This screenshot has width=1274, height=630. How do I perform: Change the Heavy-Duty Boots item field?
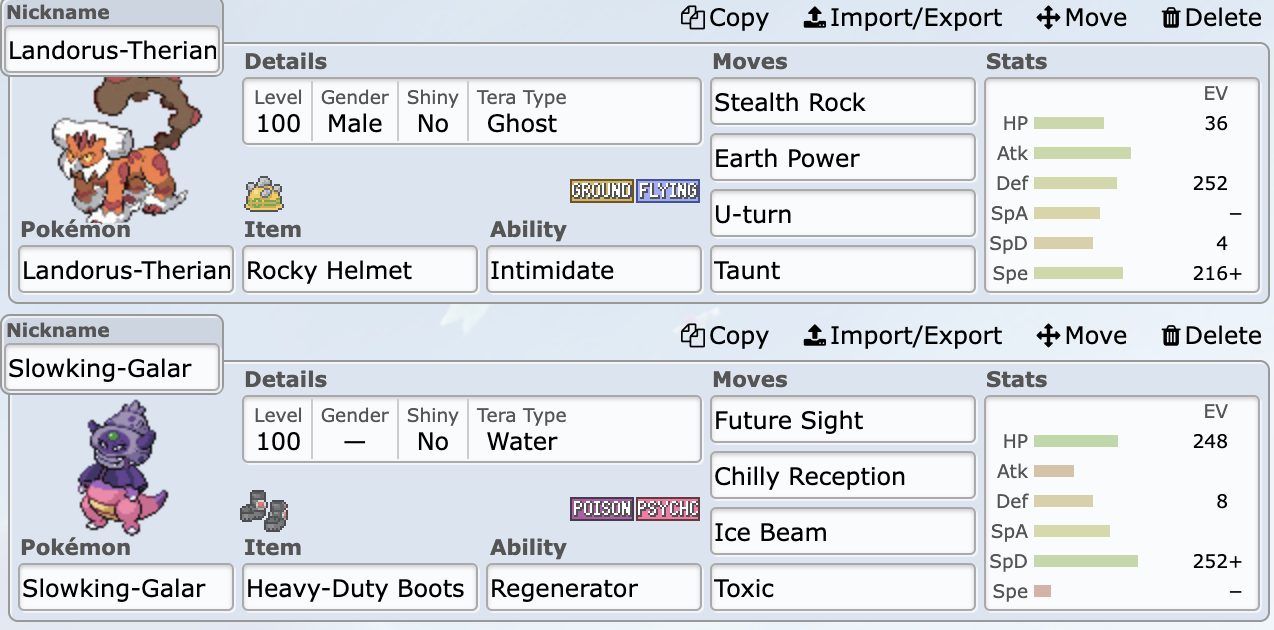pyautogui.click(x=360, y=588)
